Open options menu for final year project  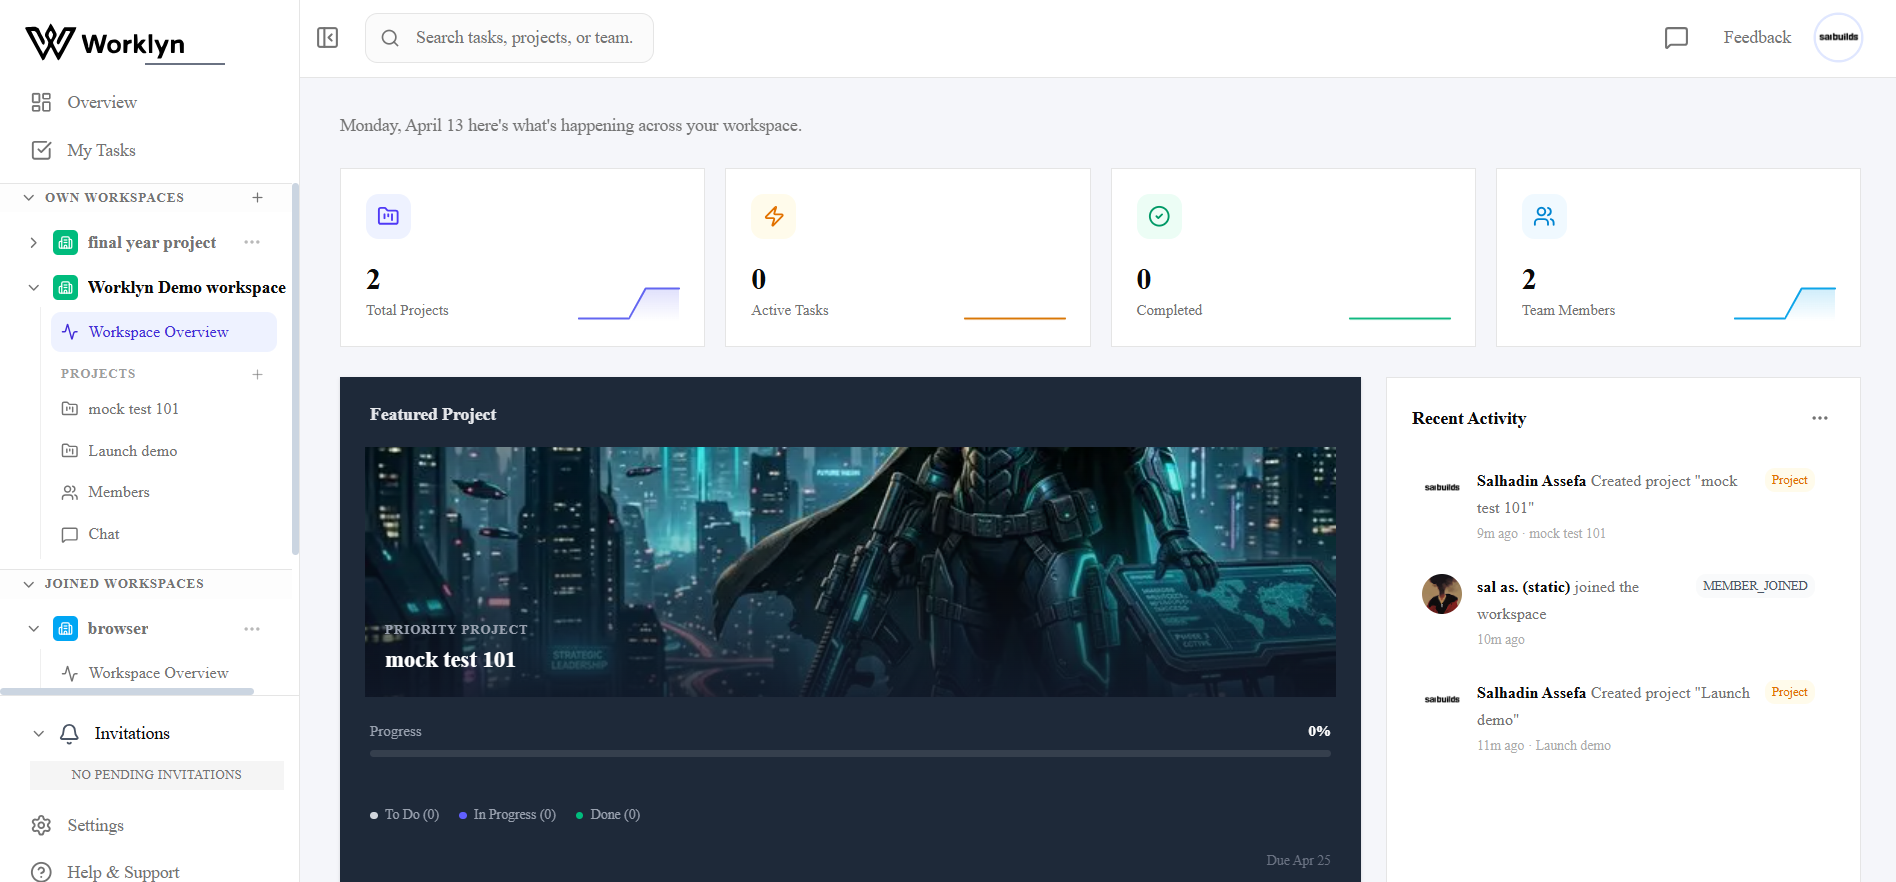click(x=252, y=242)
